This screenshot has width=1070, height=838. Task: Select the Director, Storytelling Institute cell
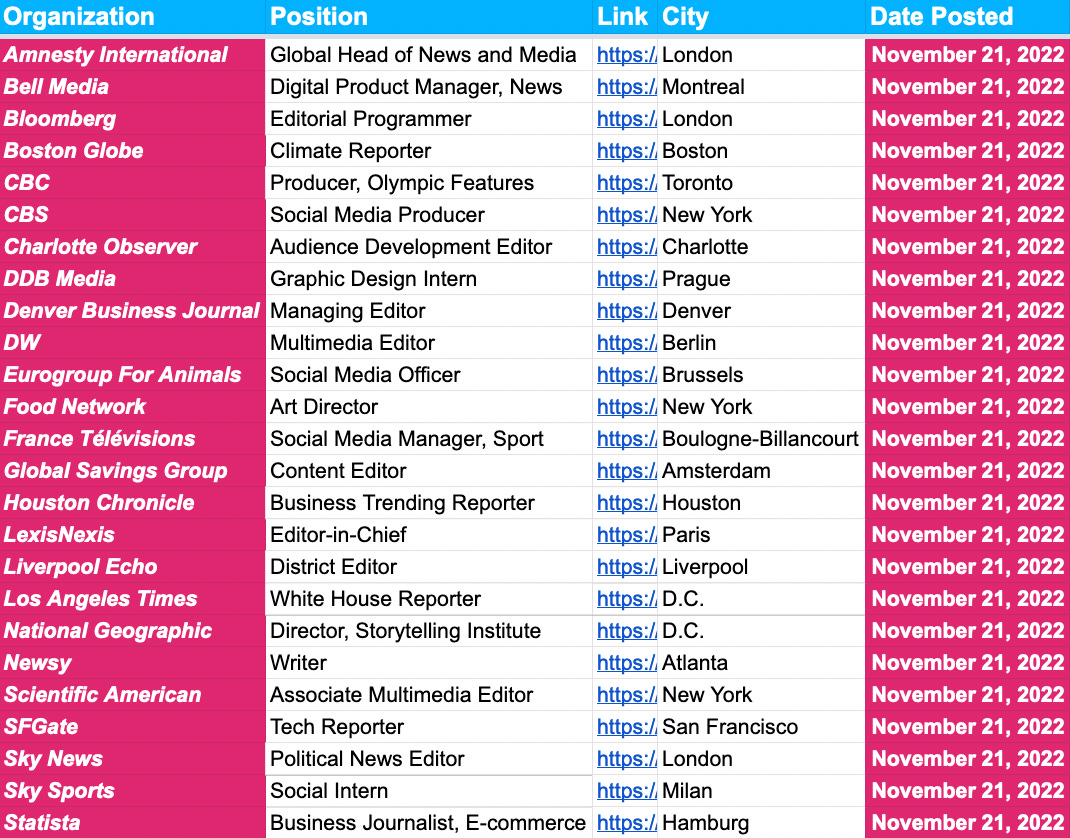(x=429, y=631)
